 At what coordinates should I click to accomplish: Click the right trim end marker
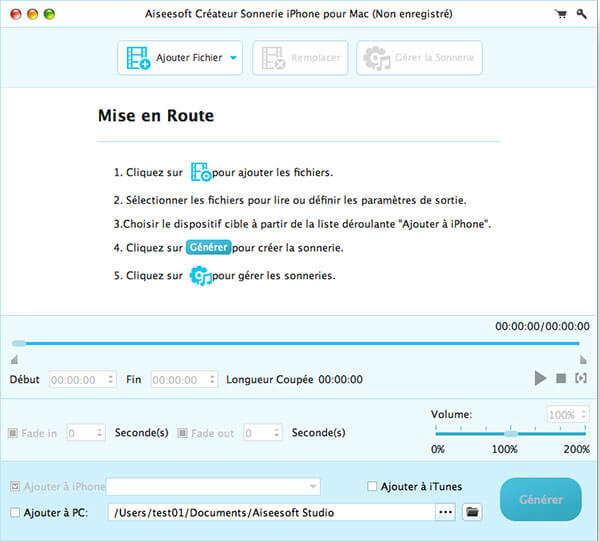coord(583,359)
